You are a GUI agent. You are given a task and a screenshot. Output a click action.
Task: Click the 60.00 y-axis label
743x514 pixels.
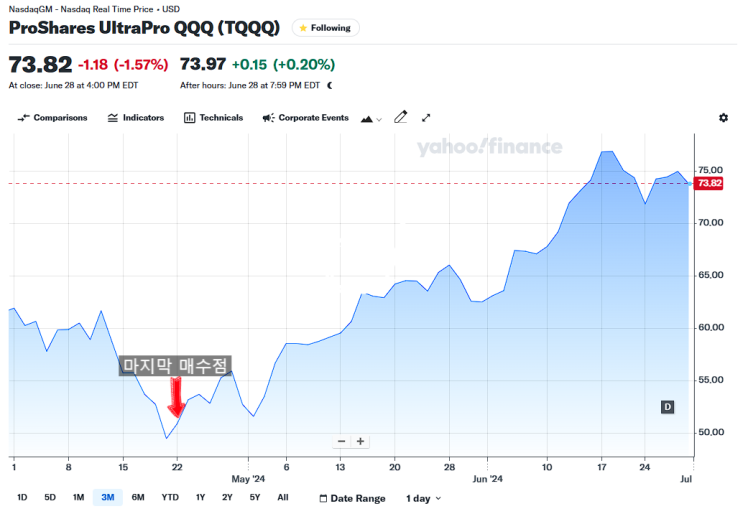711,327
